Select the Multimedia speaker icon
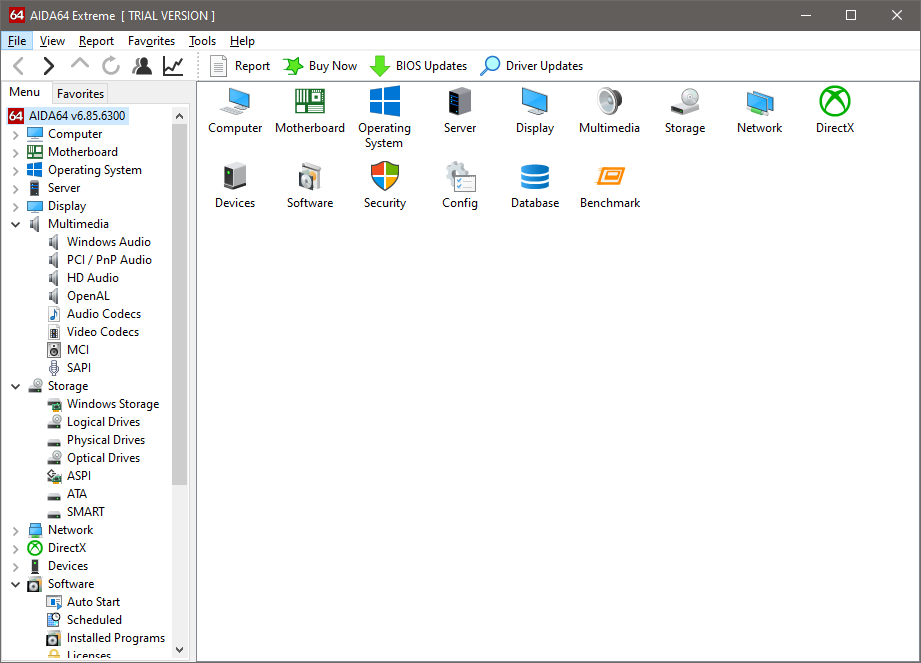921x663 pixels. [x=609, y=103]
